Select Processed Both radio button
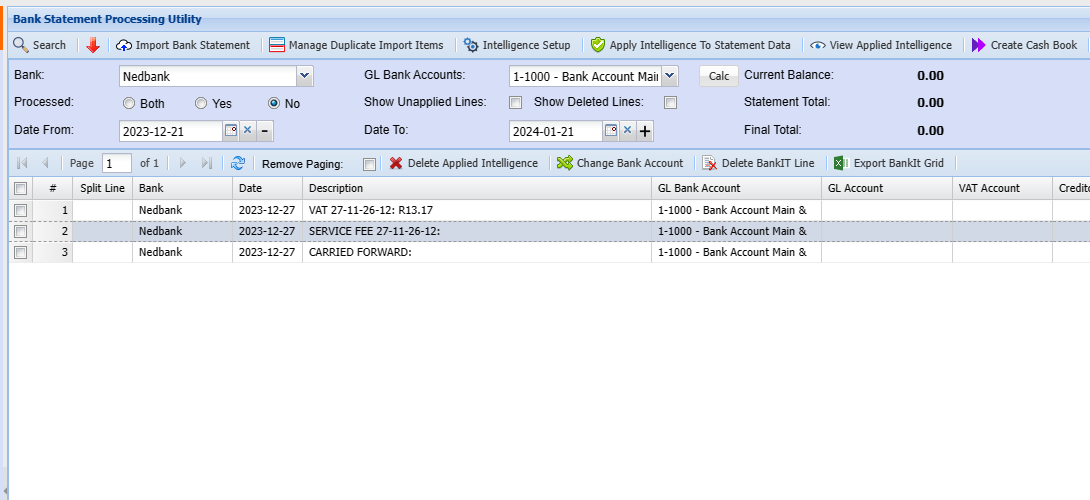Screen dimensions: 1090x500 pyautogui.click(x=129, y=104)
